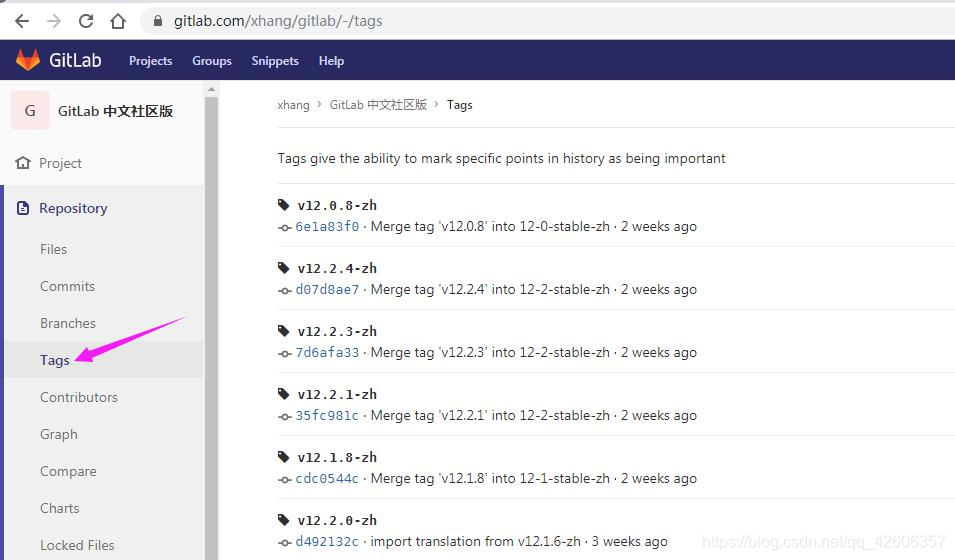Click tag icon beside v12.2.4-zh
This screenshot has width=955, height=560.
click(x=283, y=268)
